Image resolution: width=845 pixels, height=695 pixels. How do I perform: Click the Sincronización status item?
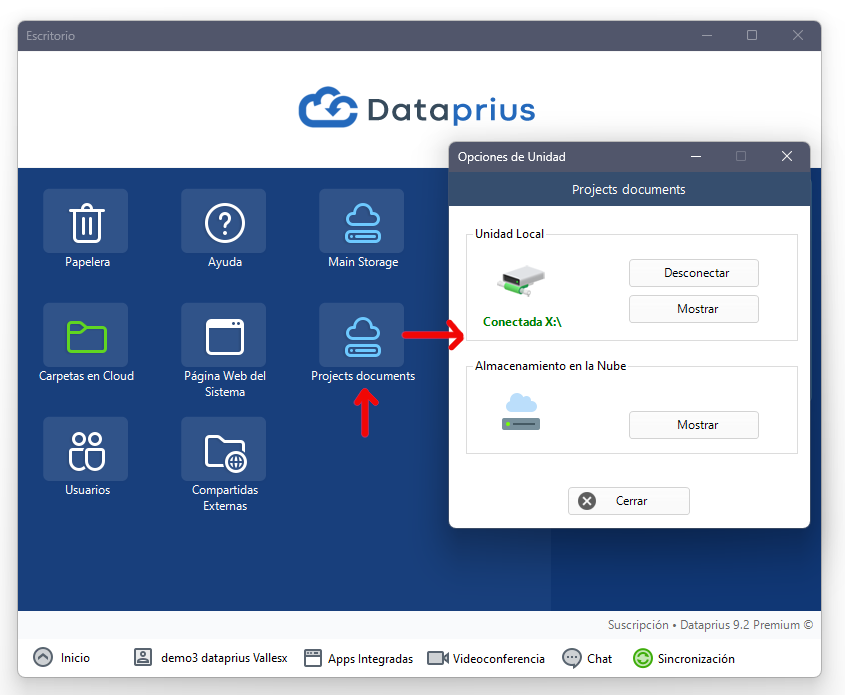point(684,658)
